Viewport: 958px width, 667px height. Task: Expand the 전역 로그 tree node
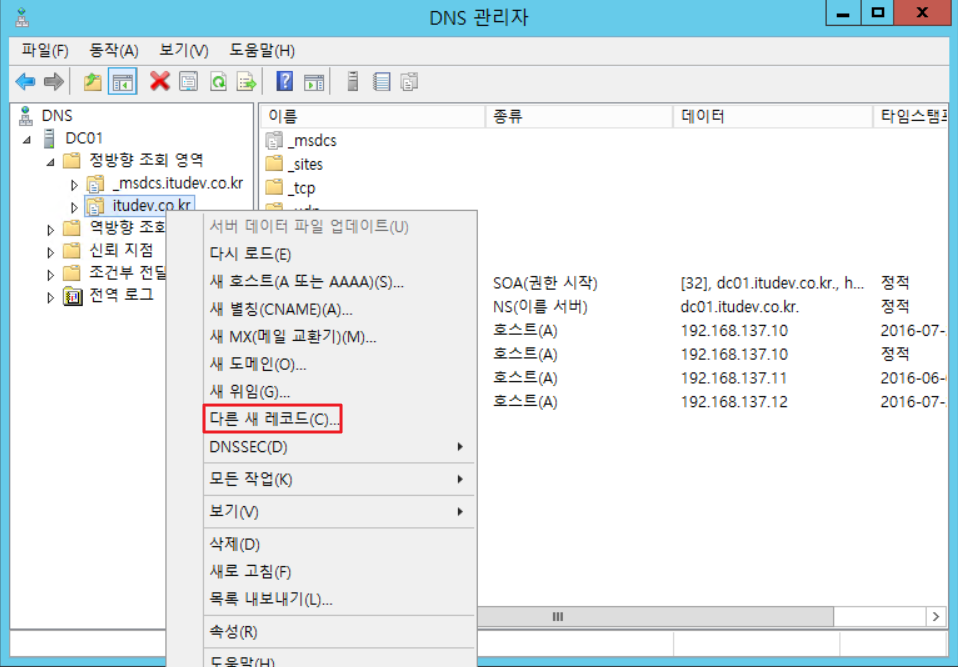(x=51, y=297)
